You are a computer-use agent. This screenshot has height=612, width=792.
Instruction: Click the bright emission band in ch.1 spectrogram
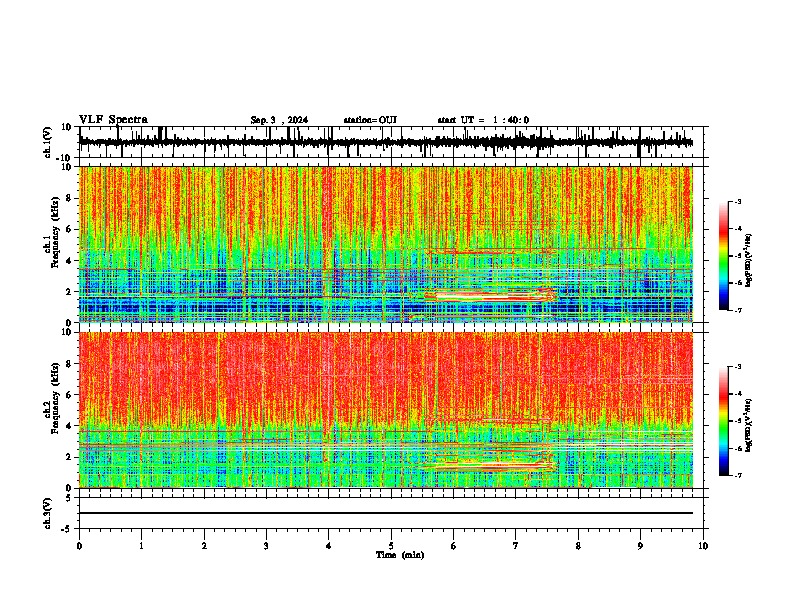[489, 295]
